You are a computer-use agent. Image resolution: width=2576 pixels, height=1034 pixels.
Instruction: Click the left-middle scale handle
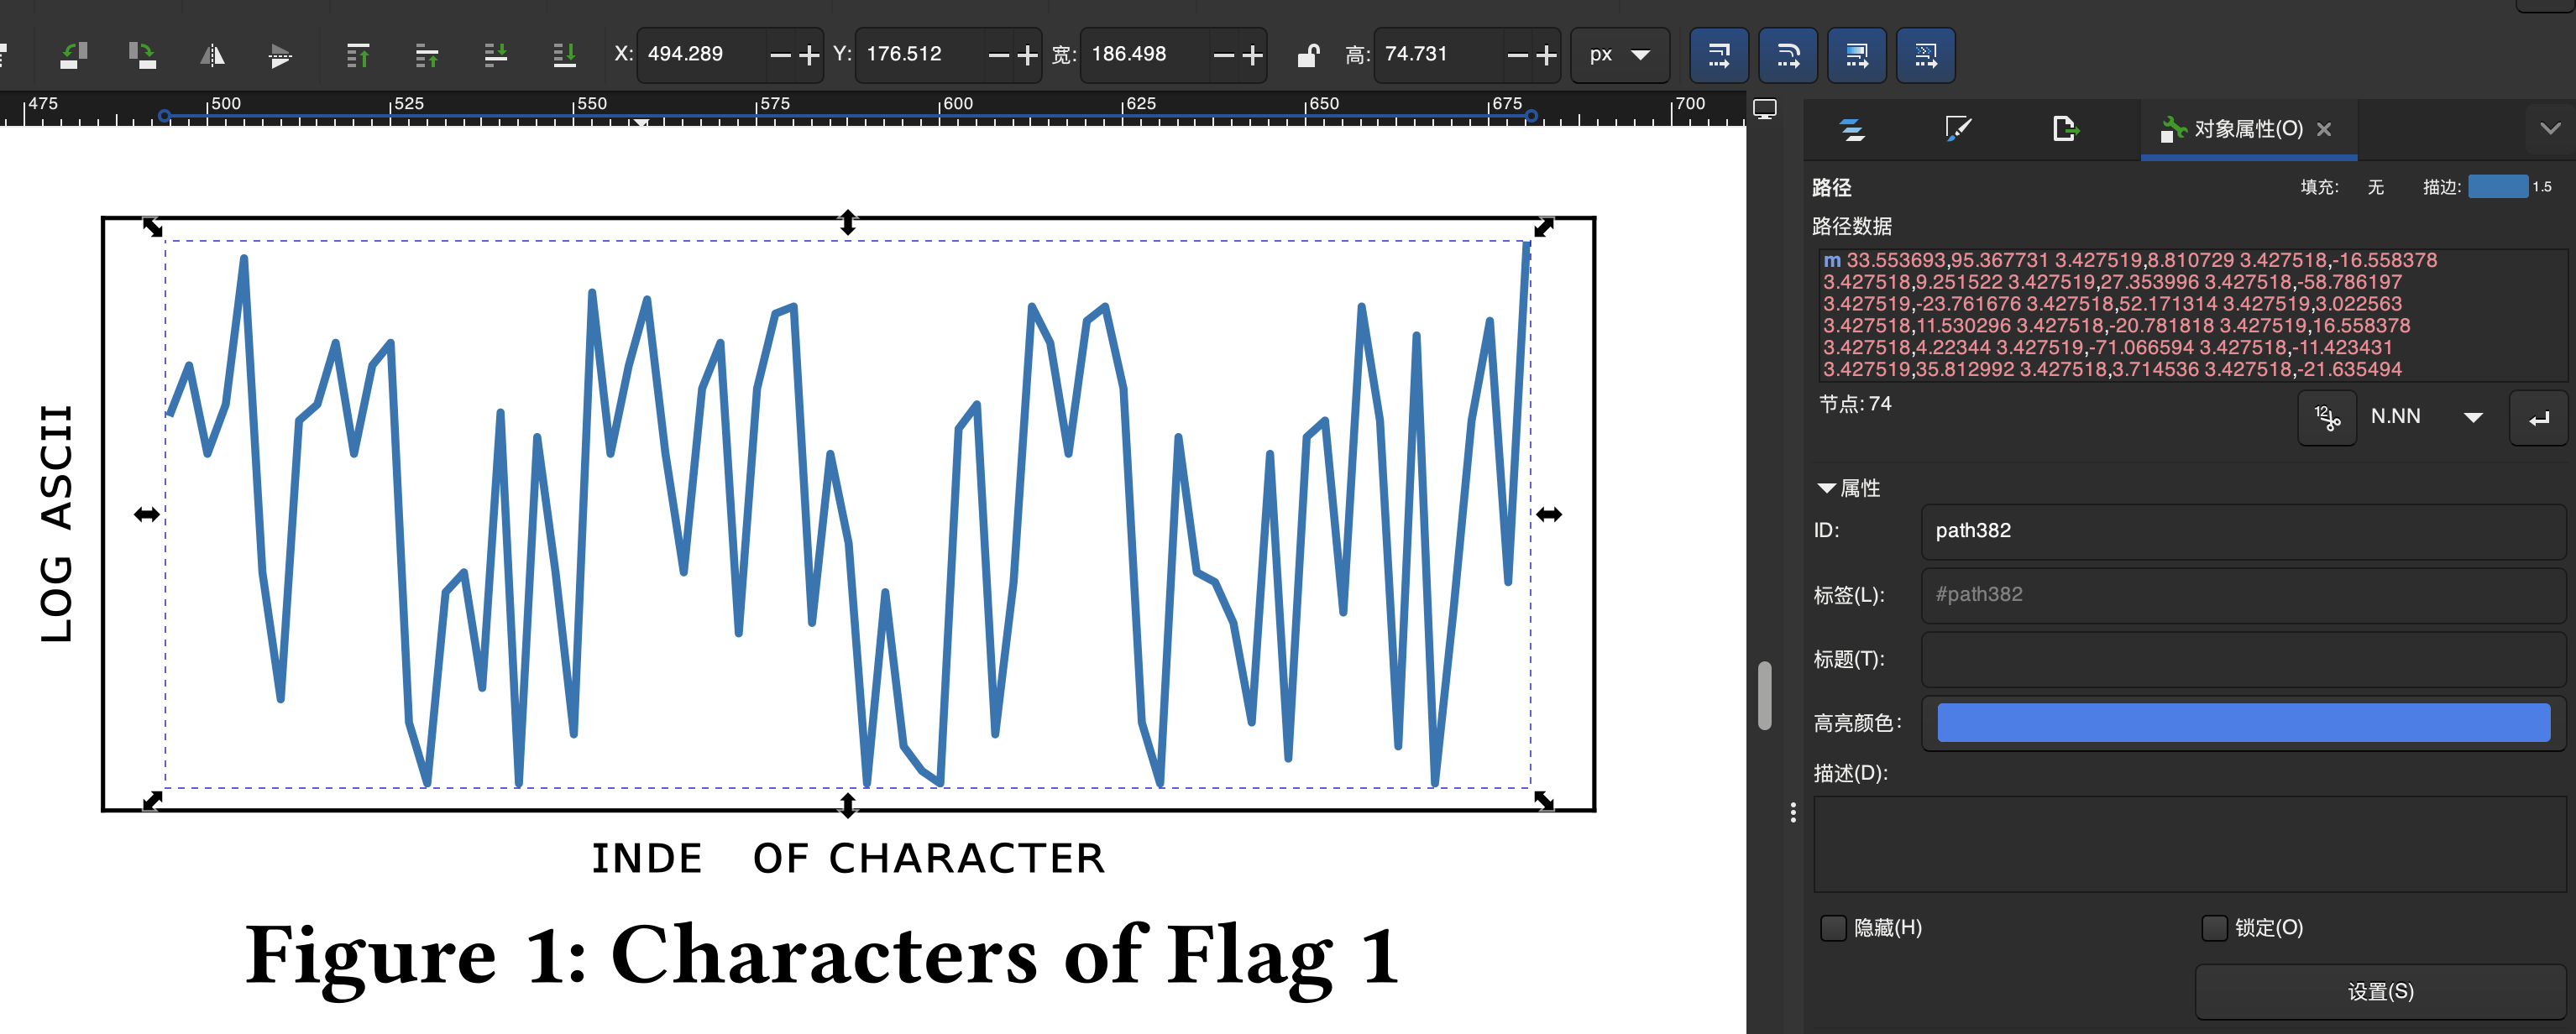(x=147, y=514)
